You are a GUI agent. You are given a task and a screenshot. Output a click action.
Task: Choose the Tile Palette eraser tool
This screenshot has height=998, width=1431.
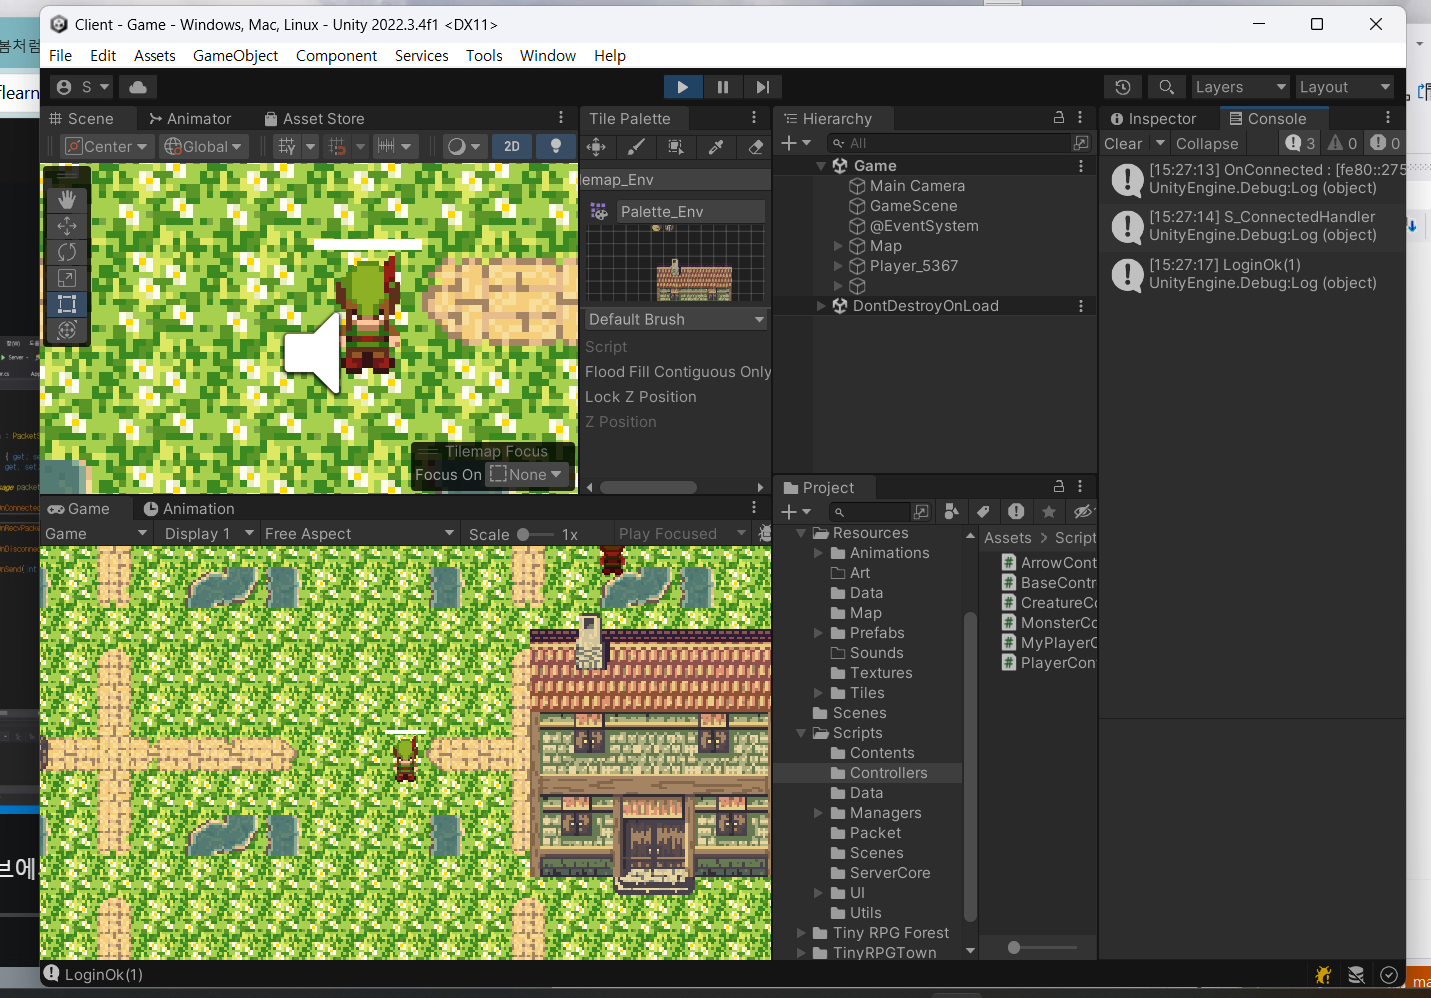click(x=756, y=147)
